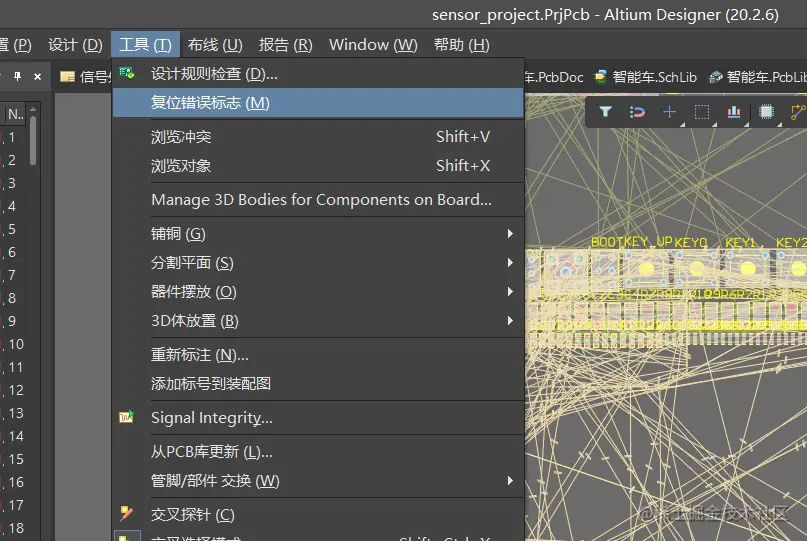Expand the 分割平面 (S) submenu
This screenshot has width=807, height=541.
[318, 263]
